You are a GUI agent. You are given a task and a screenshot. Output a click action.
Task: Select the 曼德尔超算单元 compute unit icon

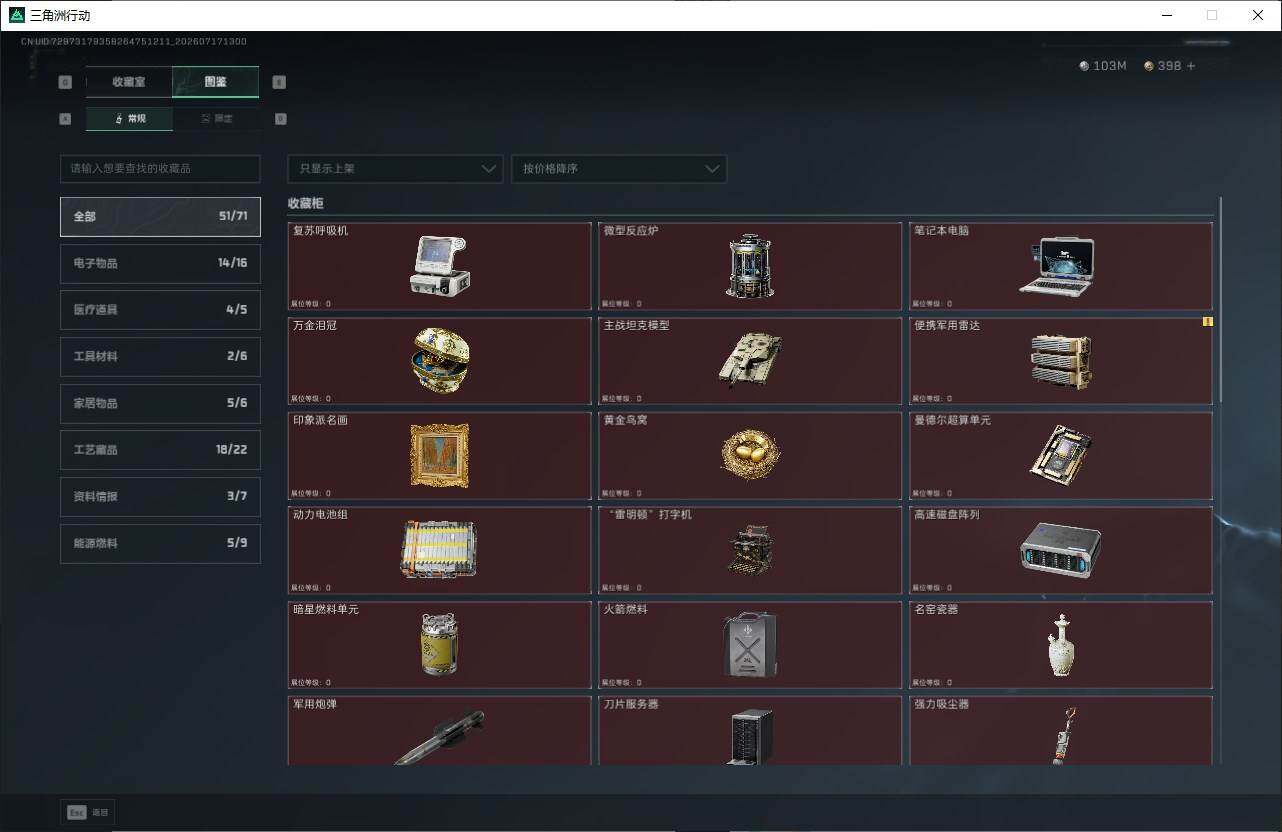click(1060, 455)
